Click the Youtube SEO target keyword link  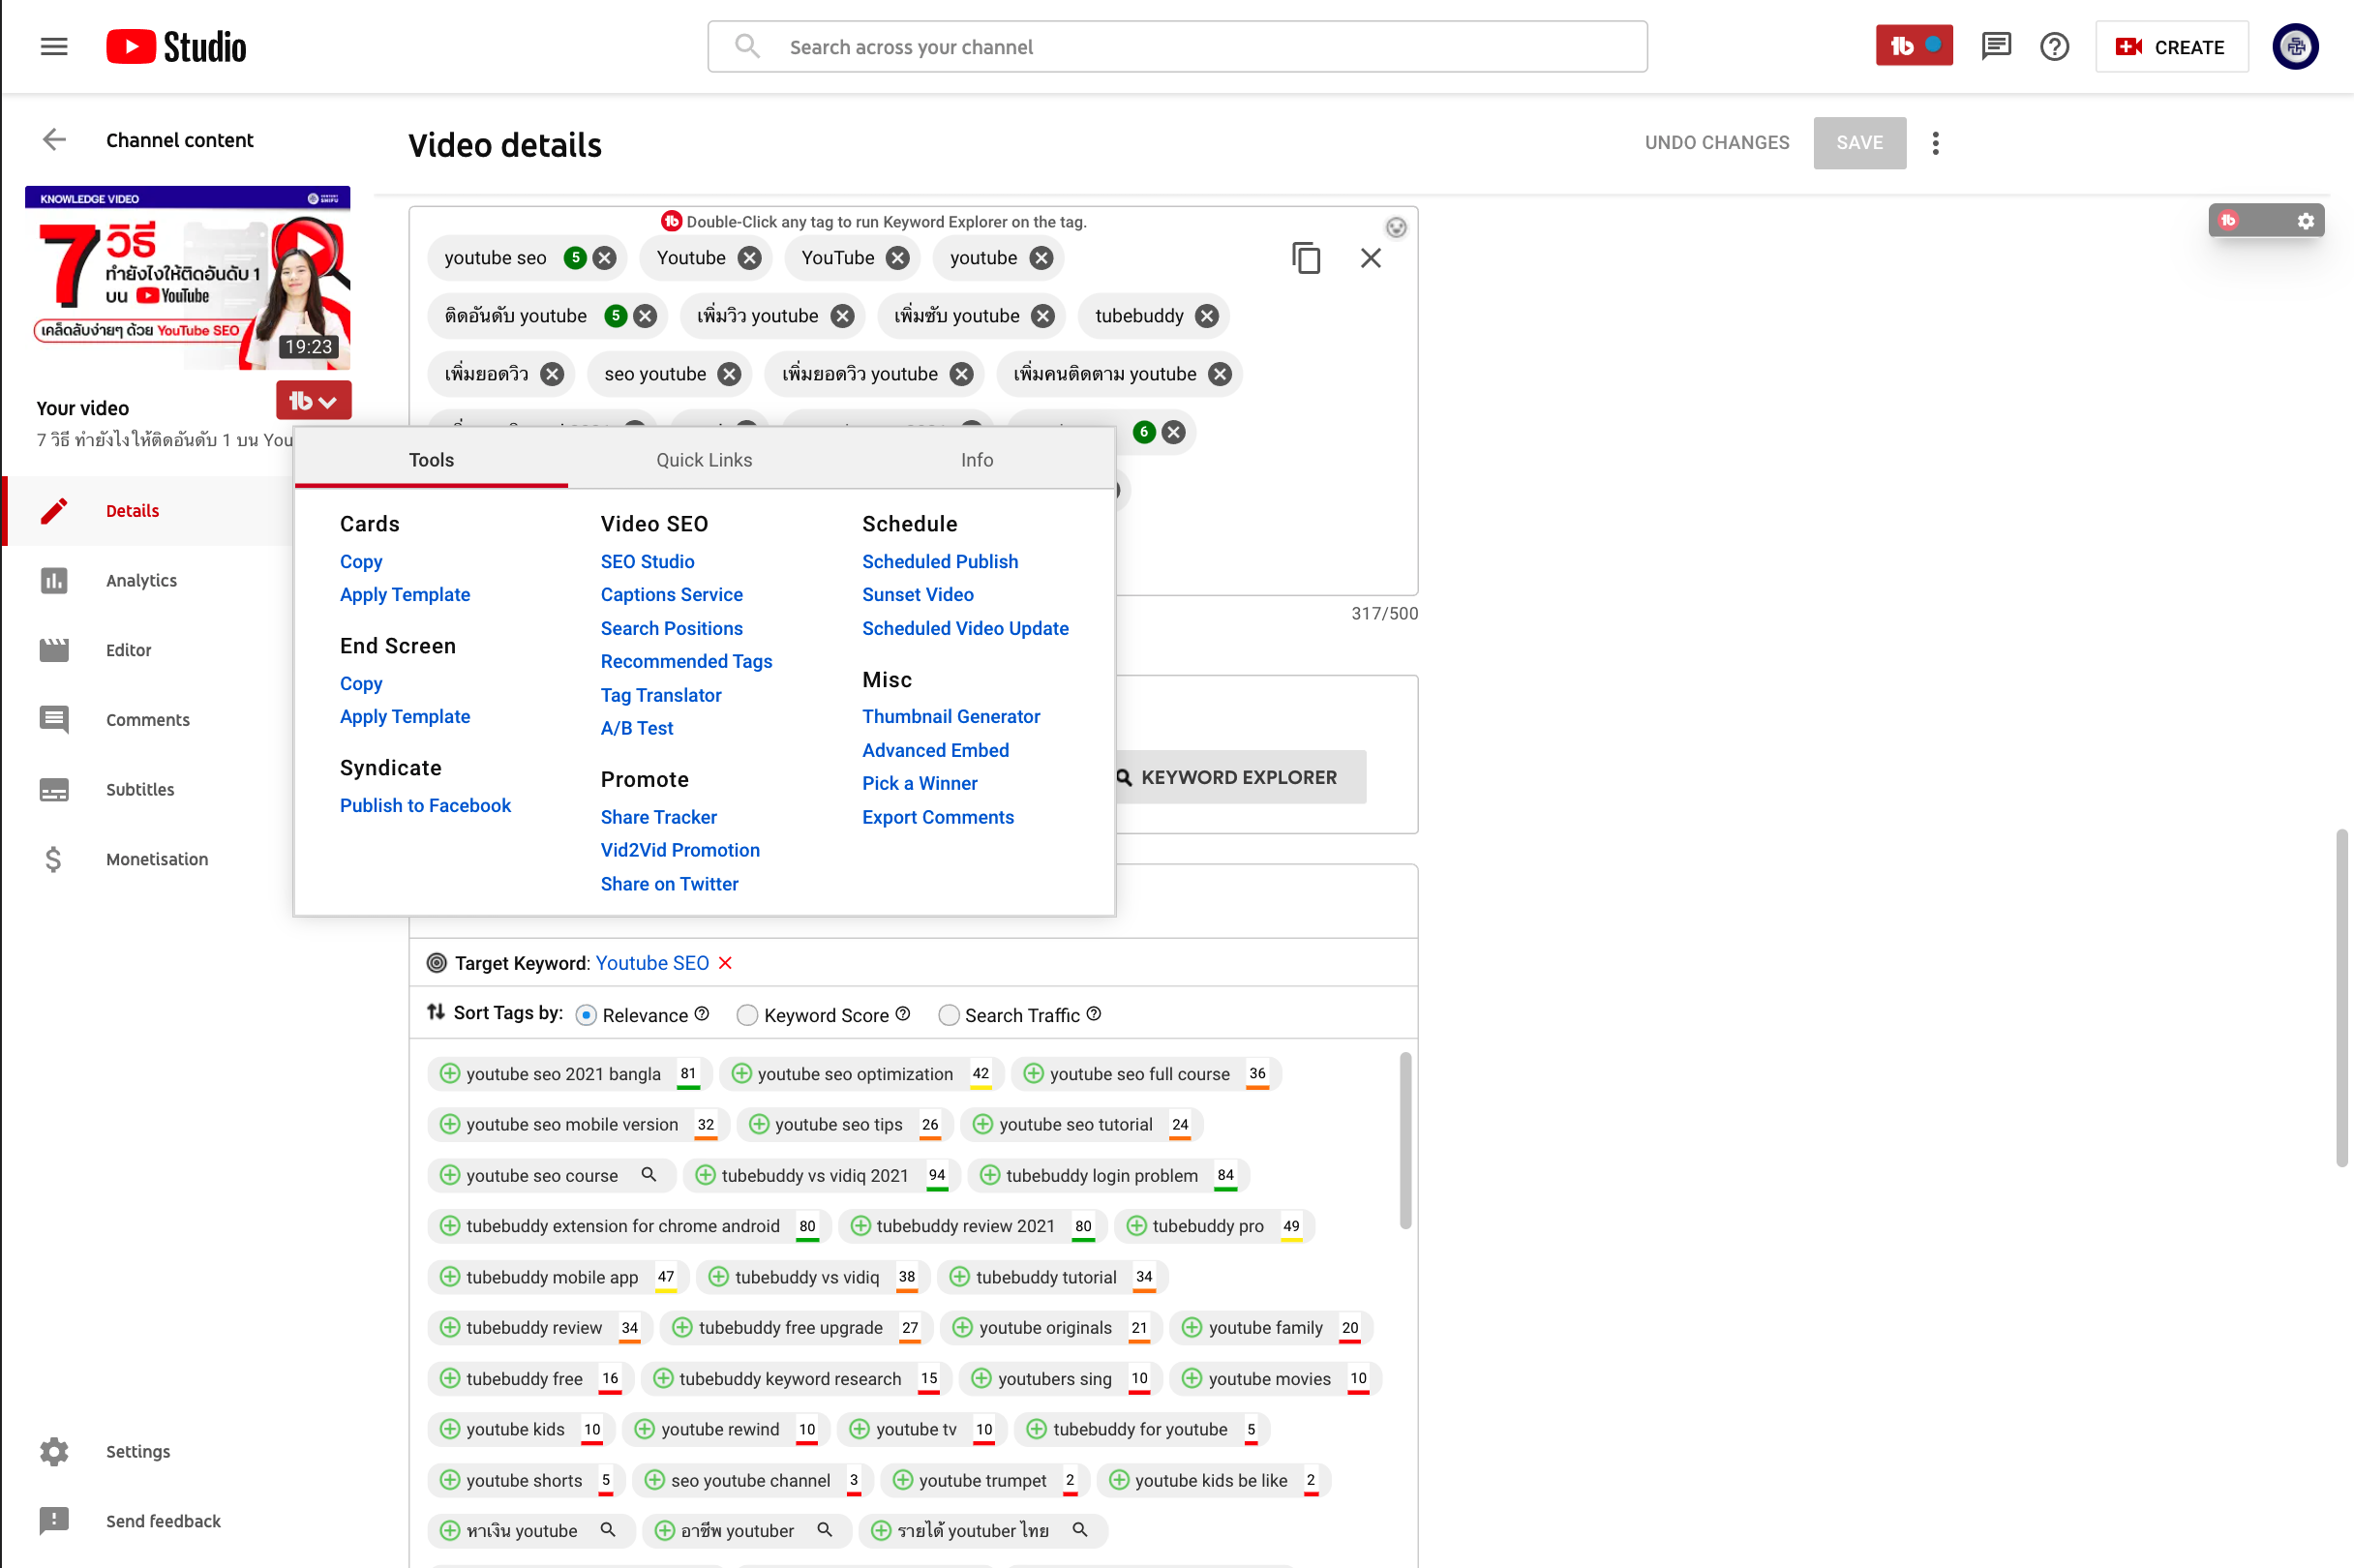click(x=652, y=962)
